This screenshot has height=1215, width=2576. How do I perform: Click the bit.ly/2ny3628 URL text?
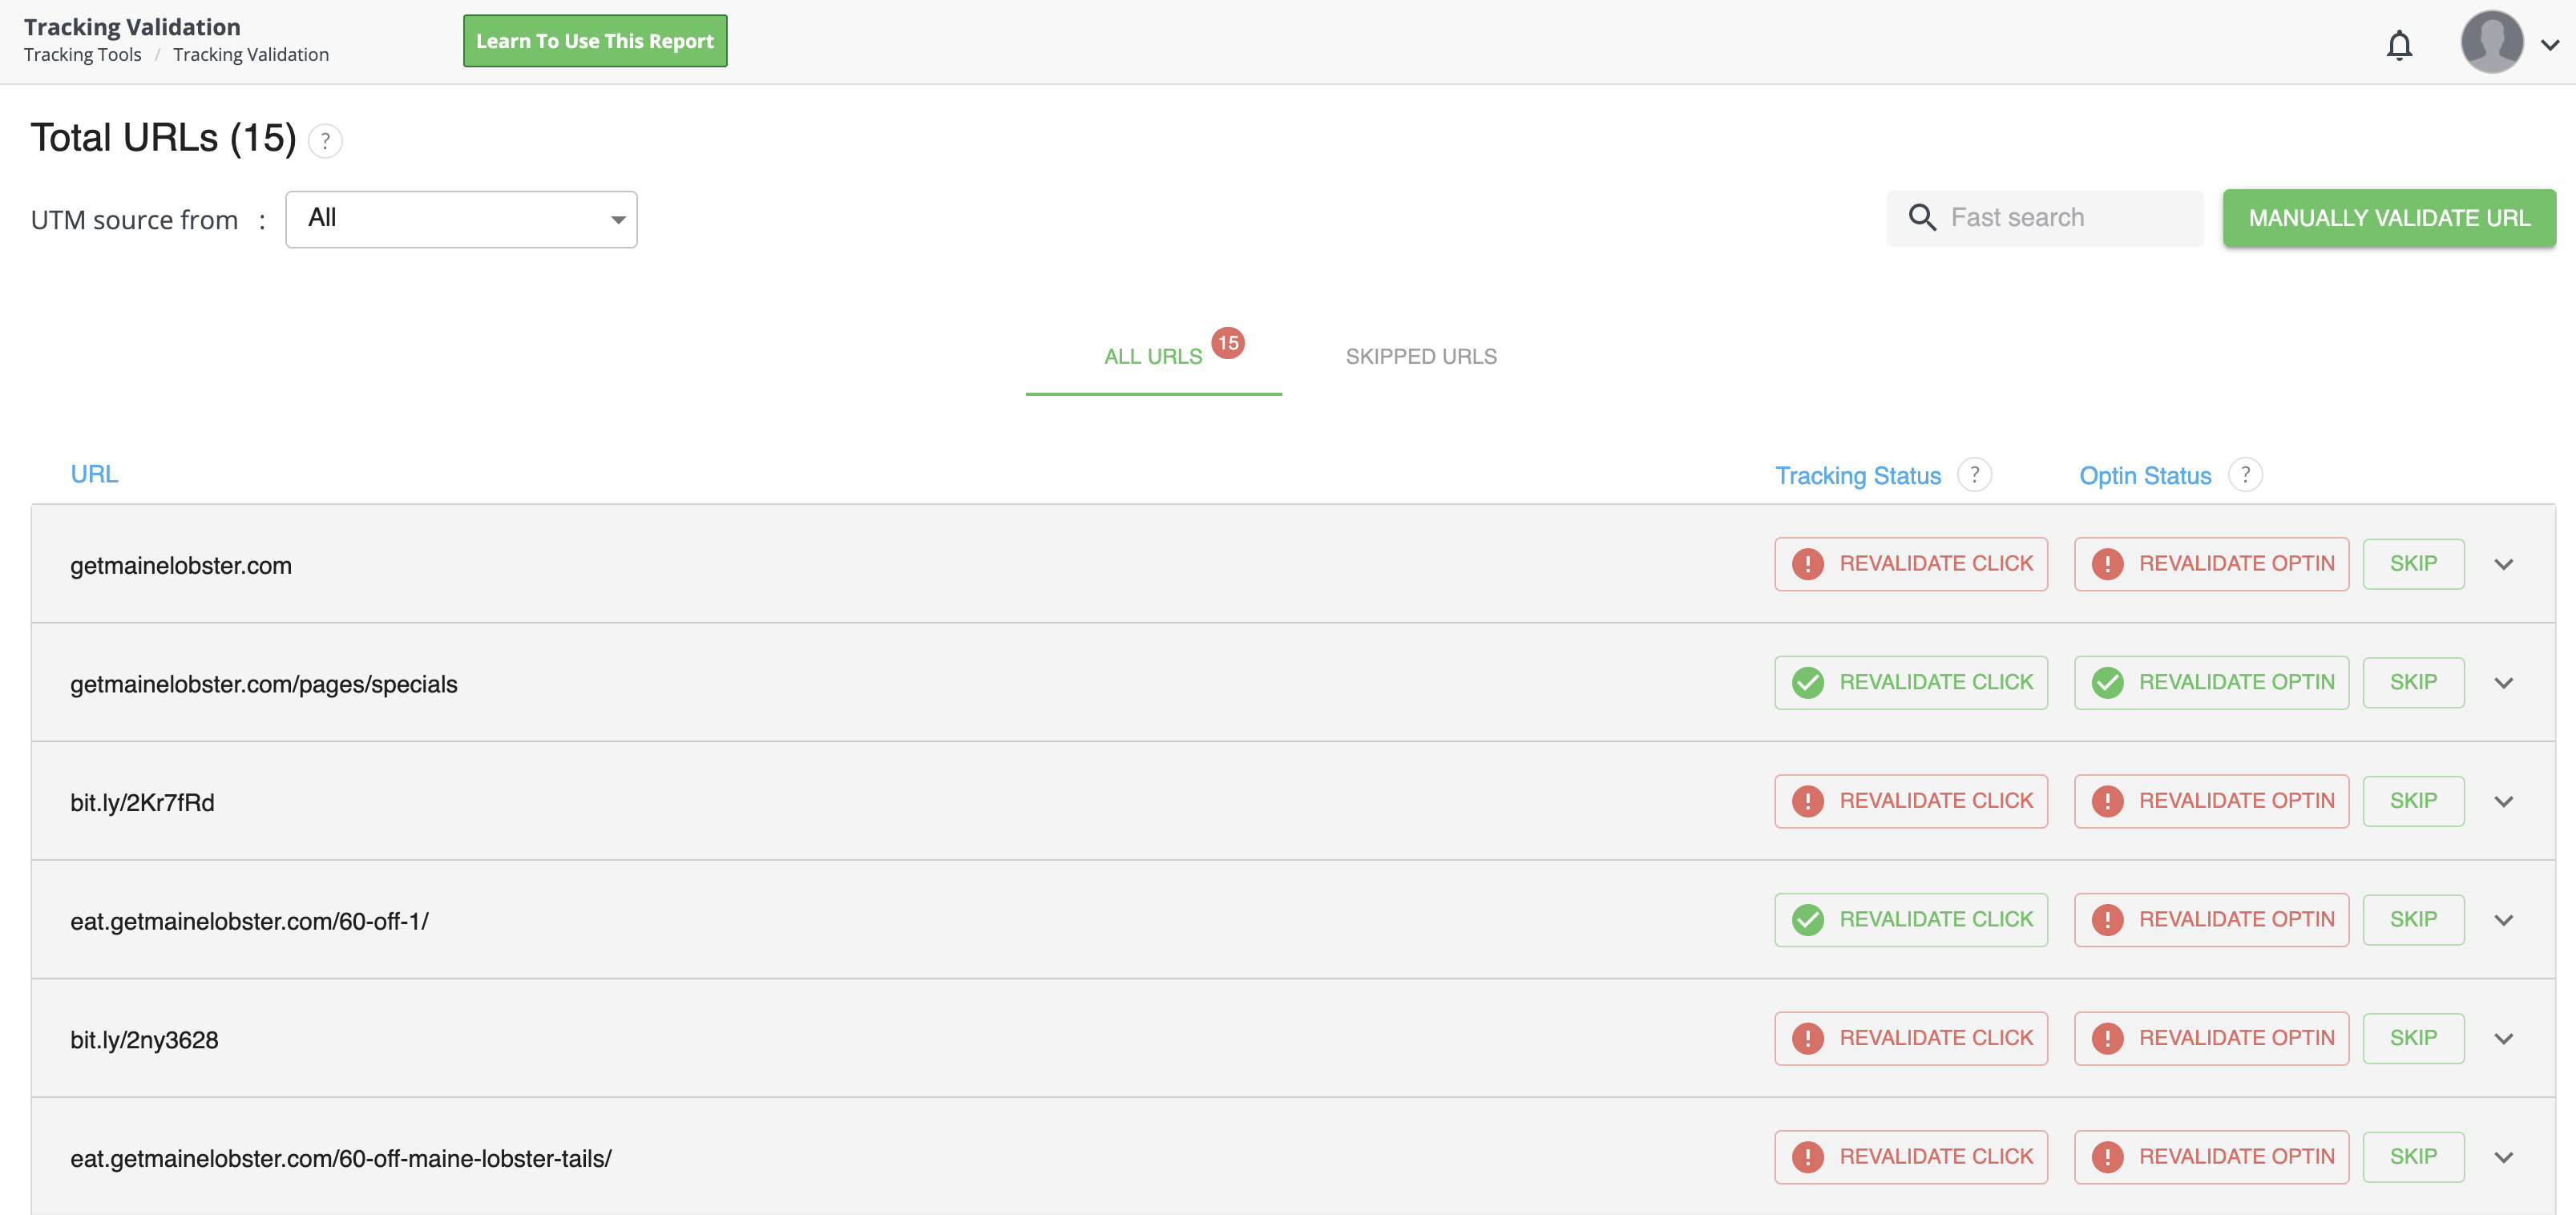tap(144, 1040)
